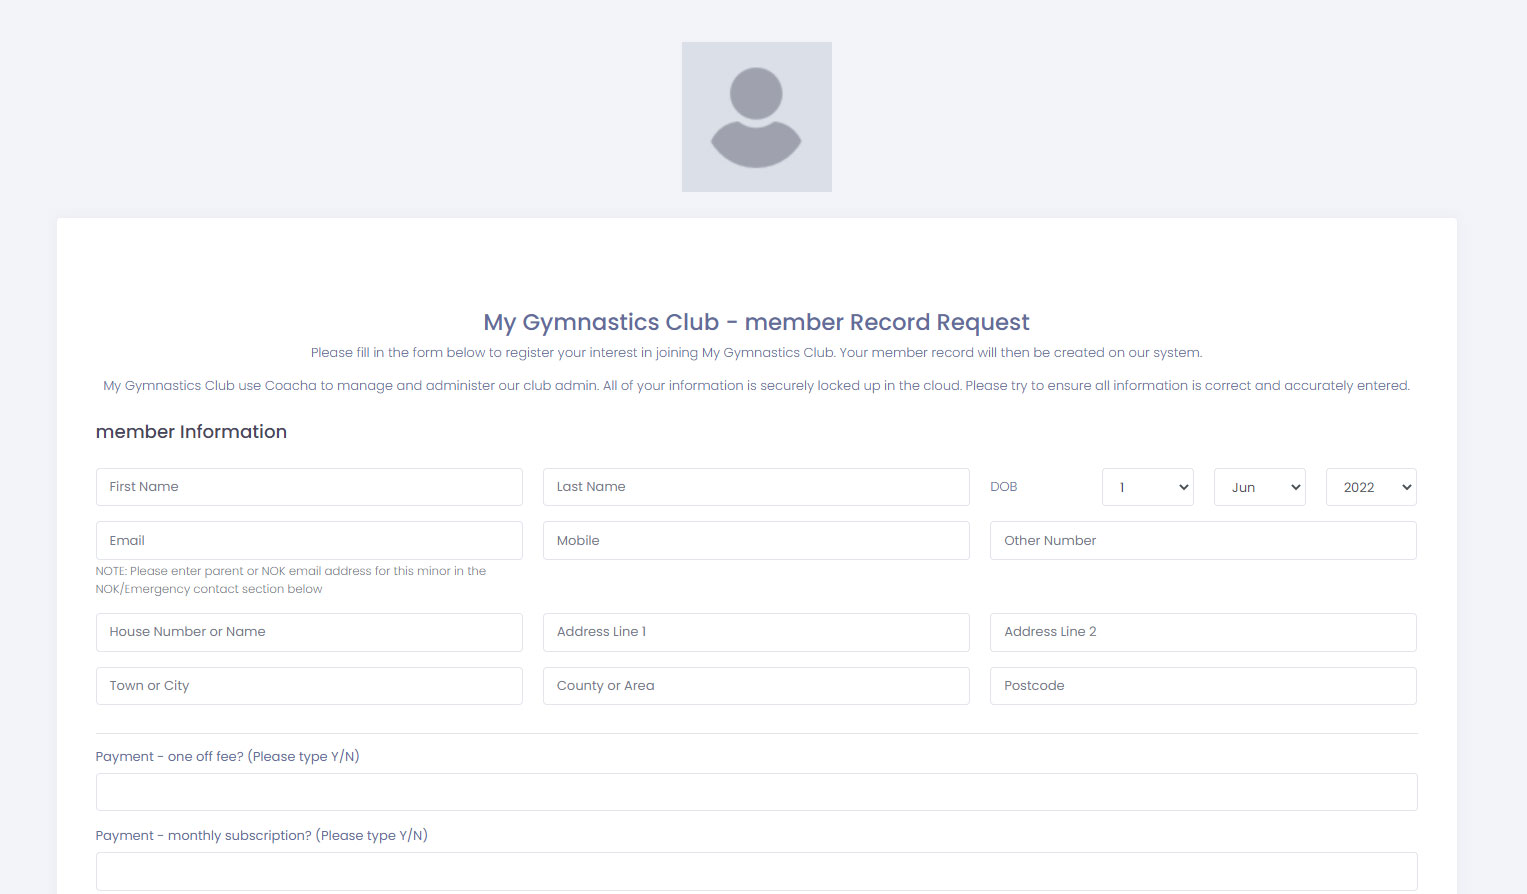
Task: Expand the DOB month dropdown showing Jun
Action: pos(1259,487)
